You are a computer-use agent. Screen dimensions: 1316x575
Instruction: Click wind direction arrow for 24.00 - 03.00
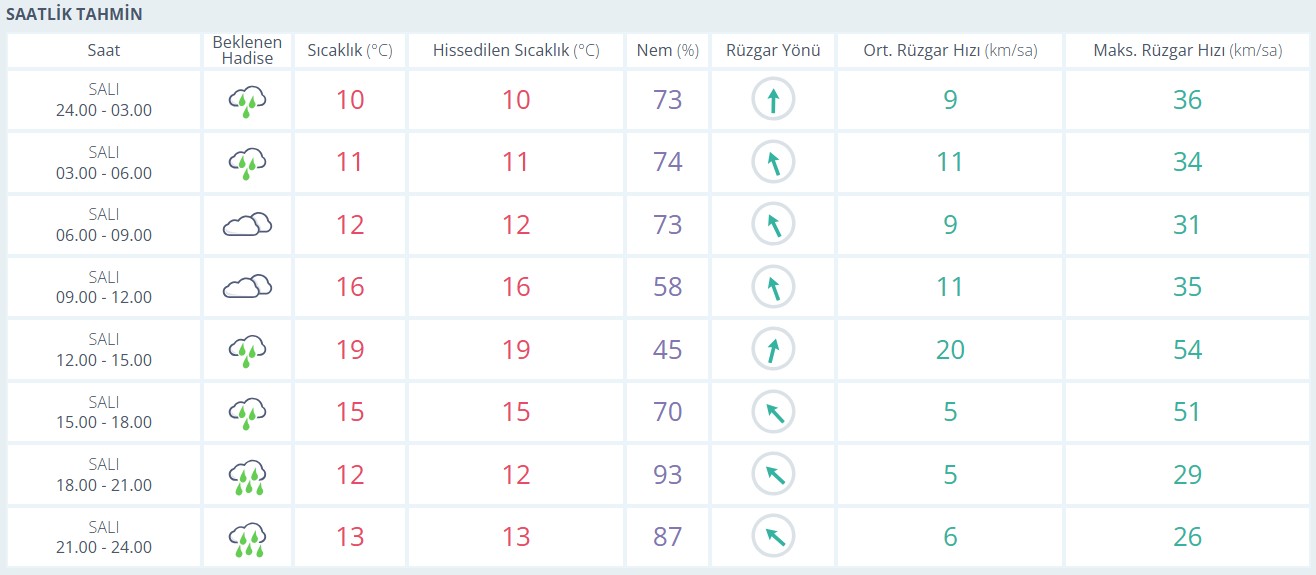[x=772, y=100]
